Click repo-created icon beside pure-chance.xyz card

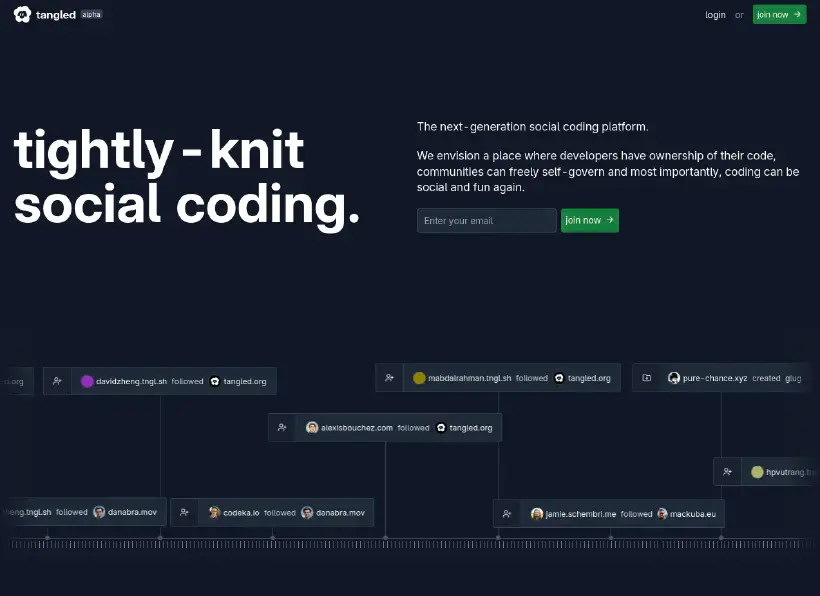pyautogui.click(x=647, y=378)
